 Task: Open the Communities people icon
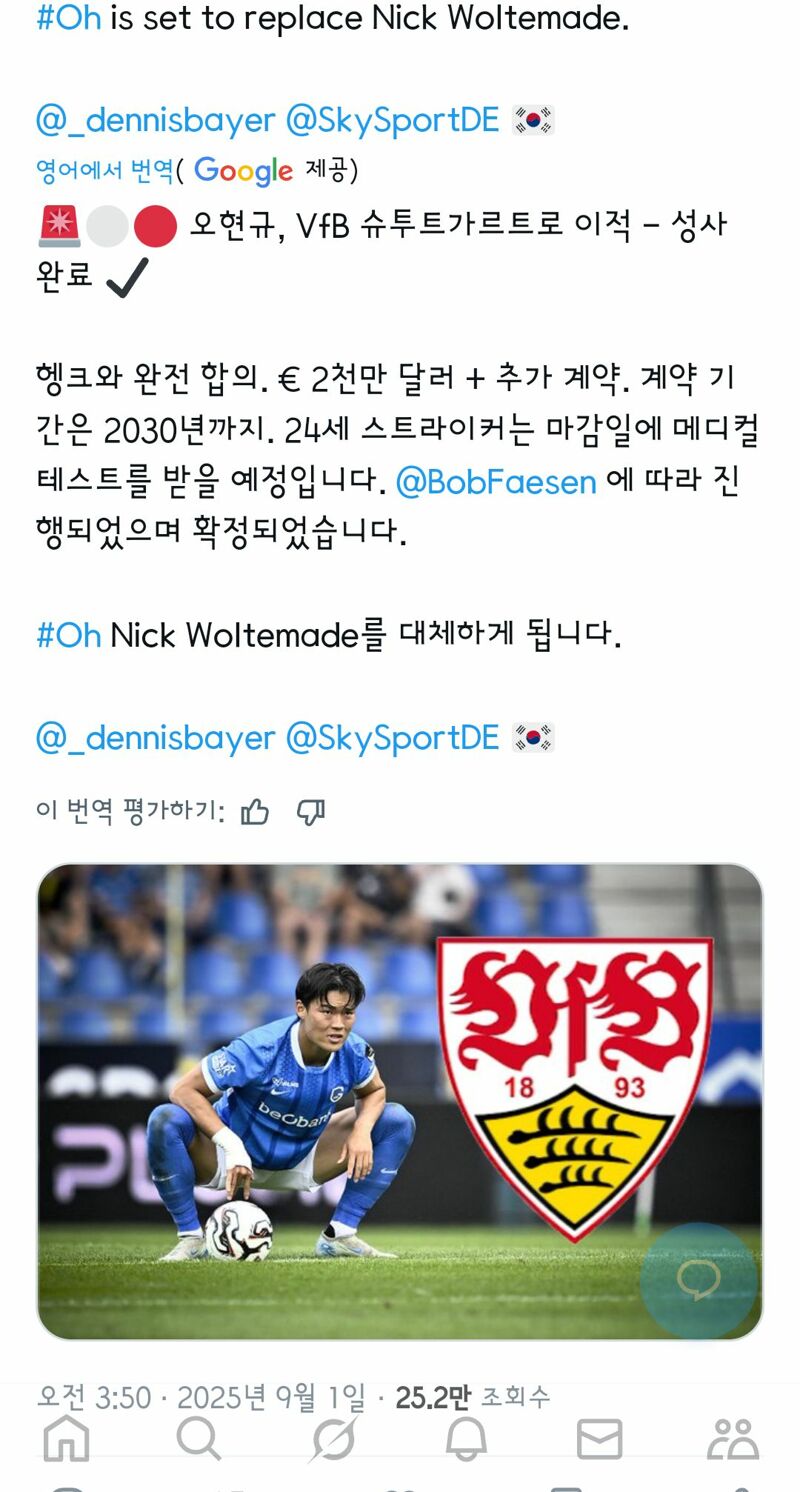coord(733,1440)
